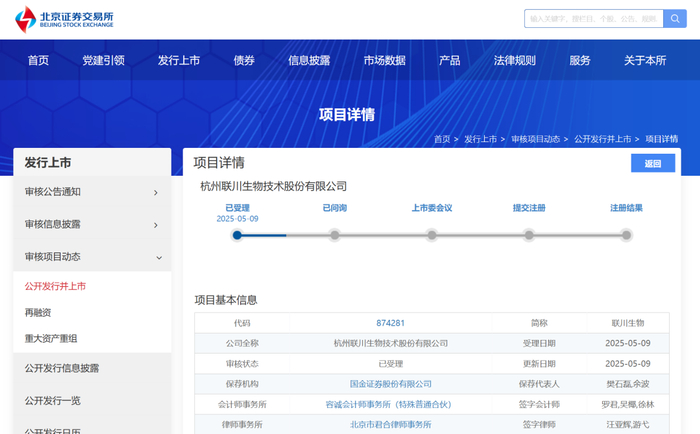Open the 北京市君合律师事务所 link

390,424
